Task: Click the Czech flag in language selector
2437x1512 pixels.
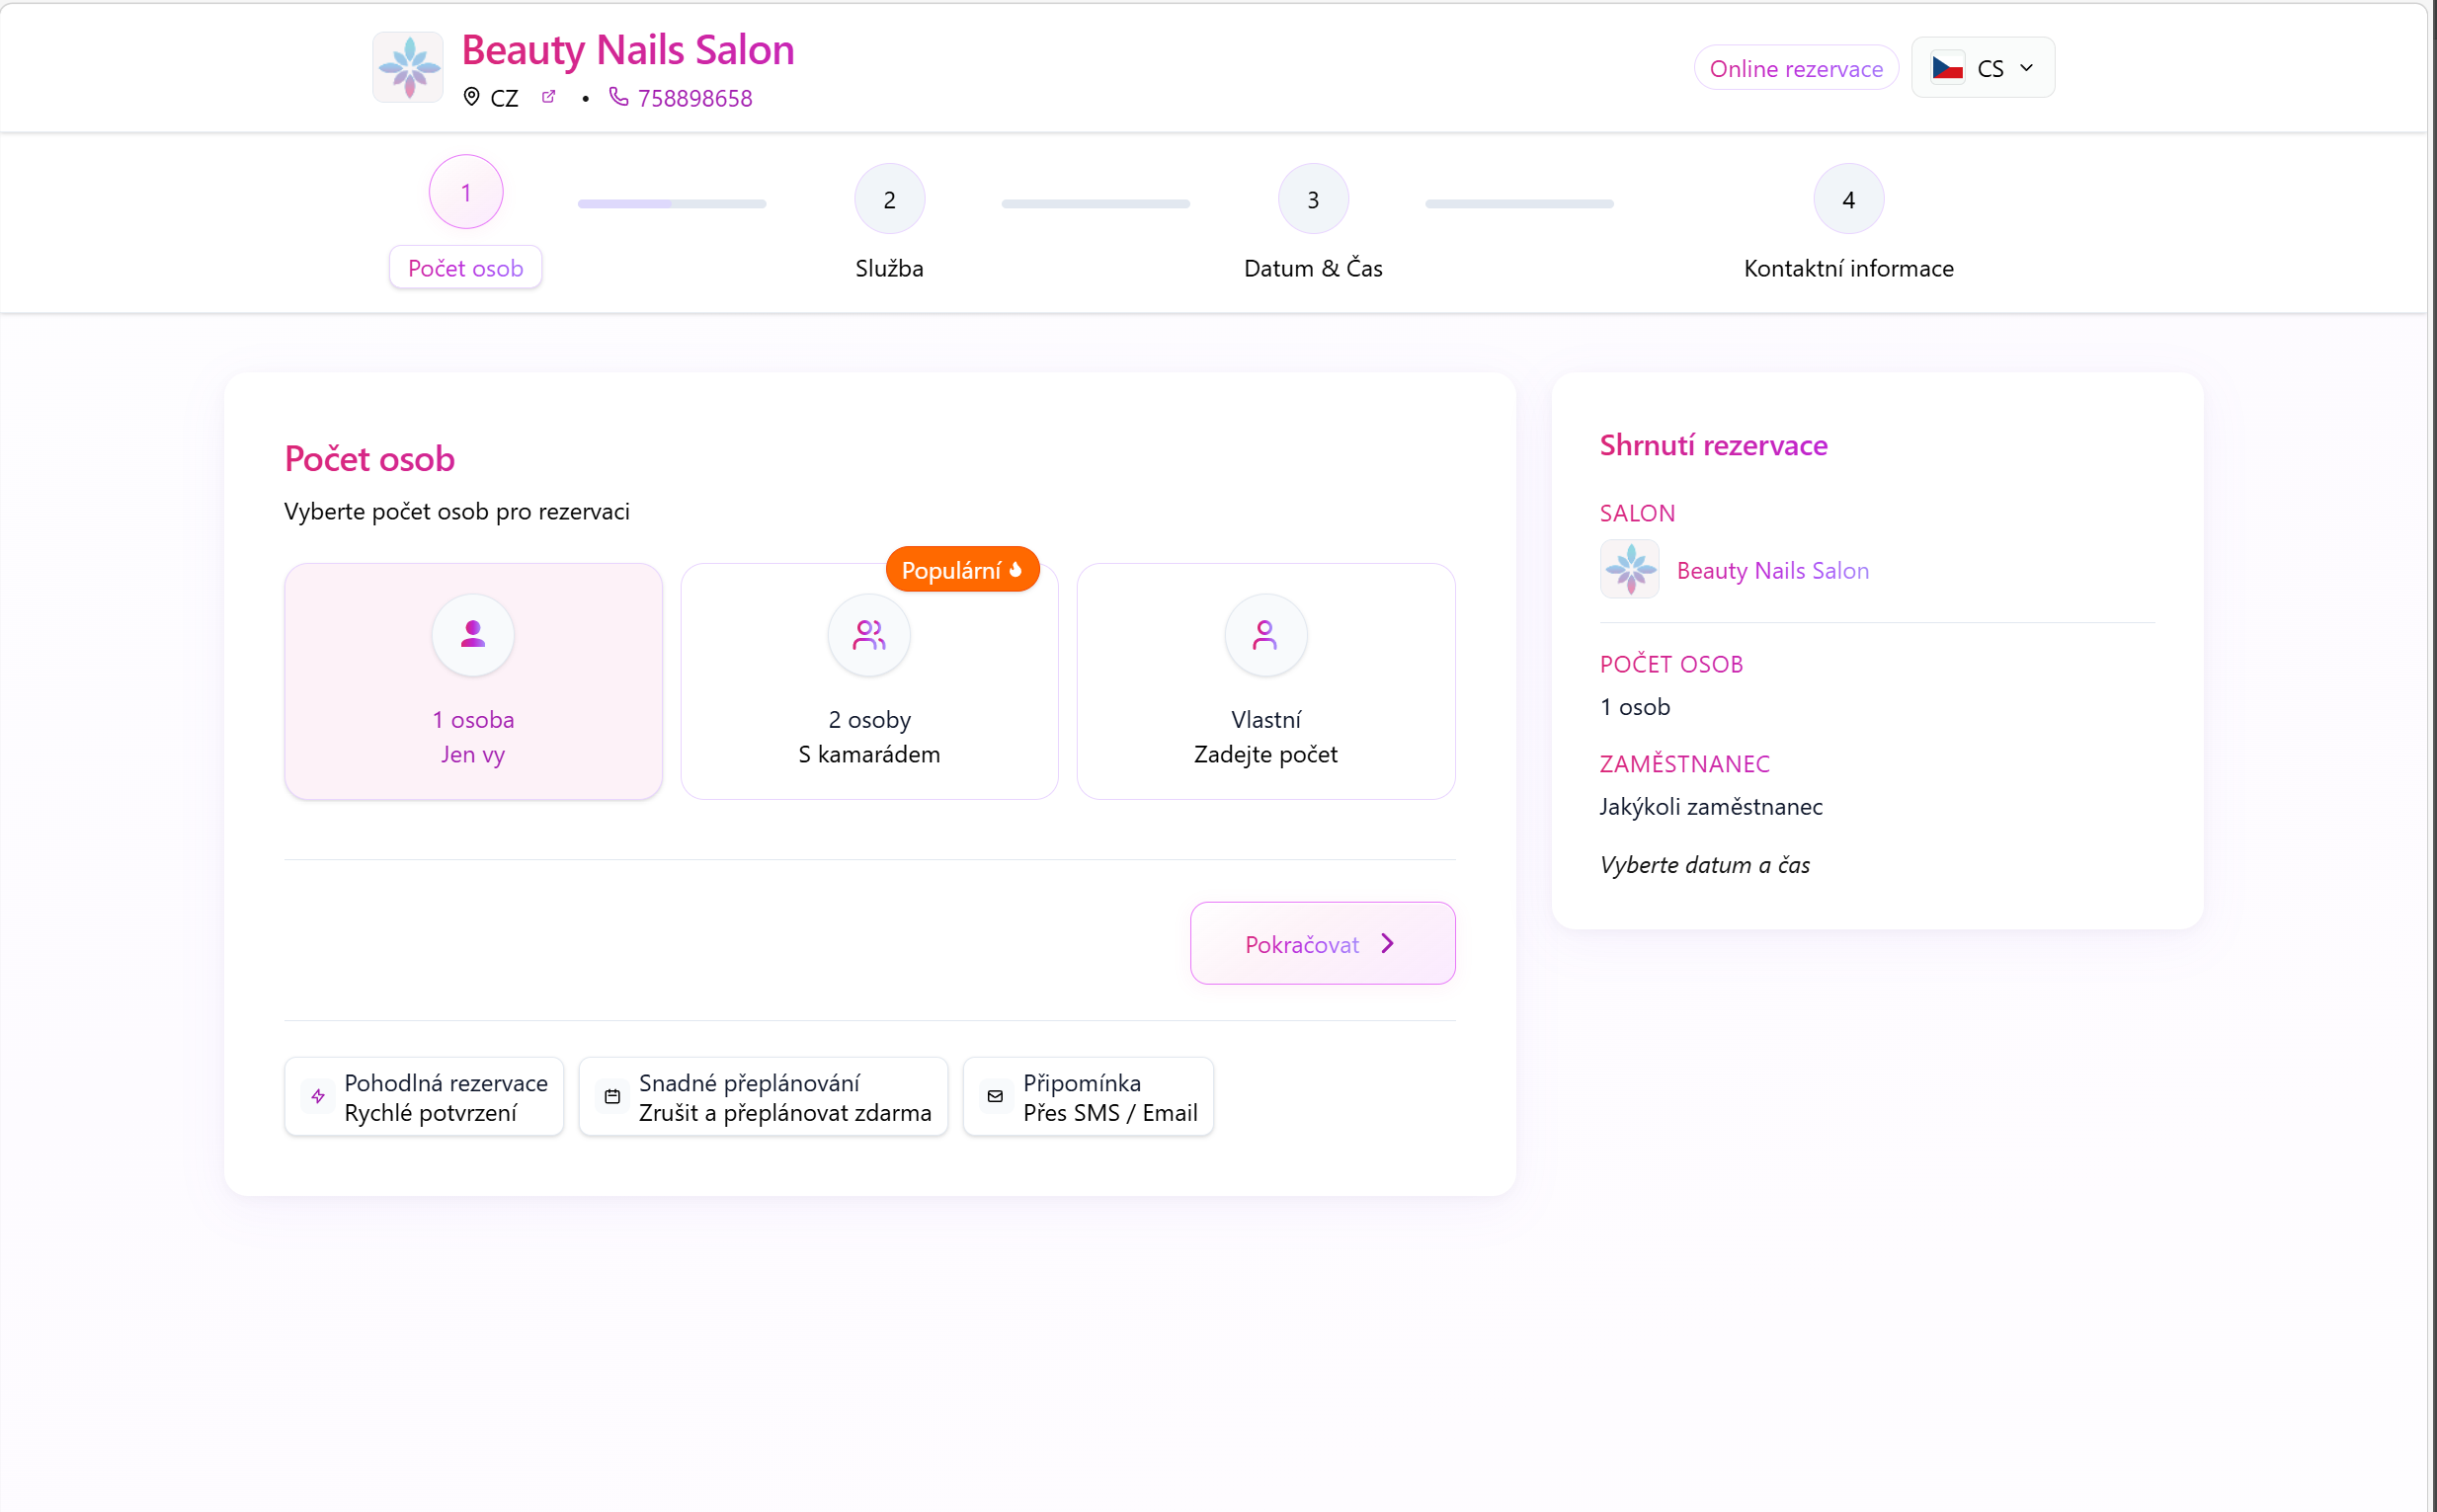Action: [x=1947, y=68]
